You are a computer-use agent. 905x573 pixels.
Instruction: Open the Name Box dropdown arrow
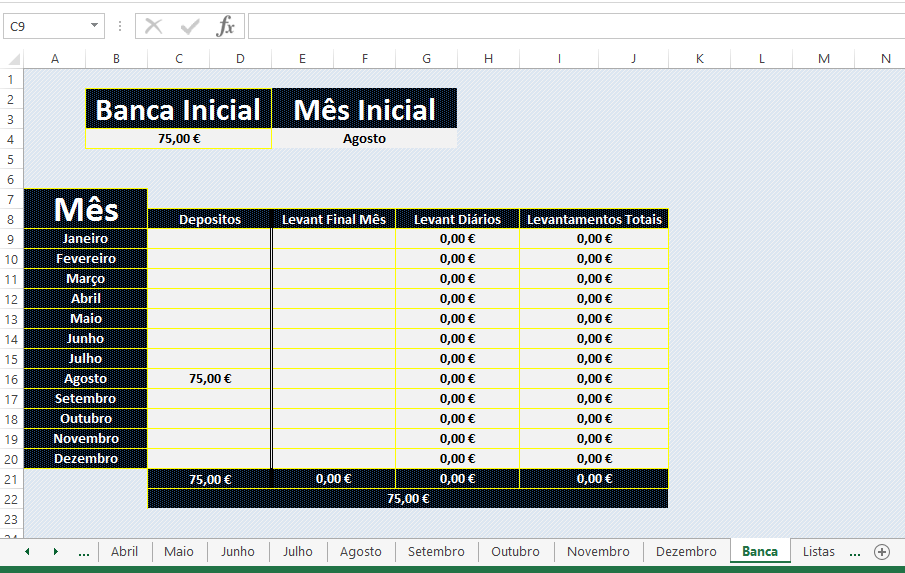tap(94, 25)
